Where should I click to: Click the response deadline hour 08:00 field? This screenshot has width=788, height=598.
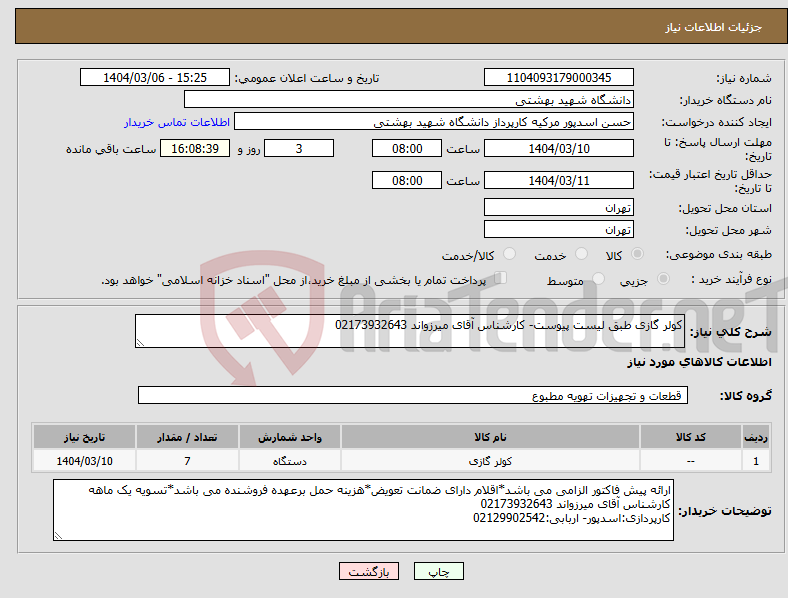[x=407, y=148]
